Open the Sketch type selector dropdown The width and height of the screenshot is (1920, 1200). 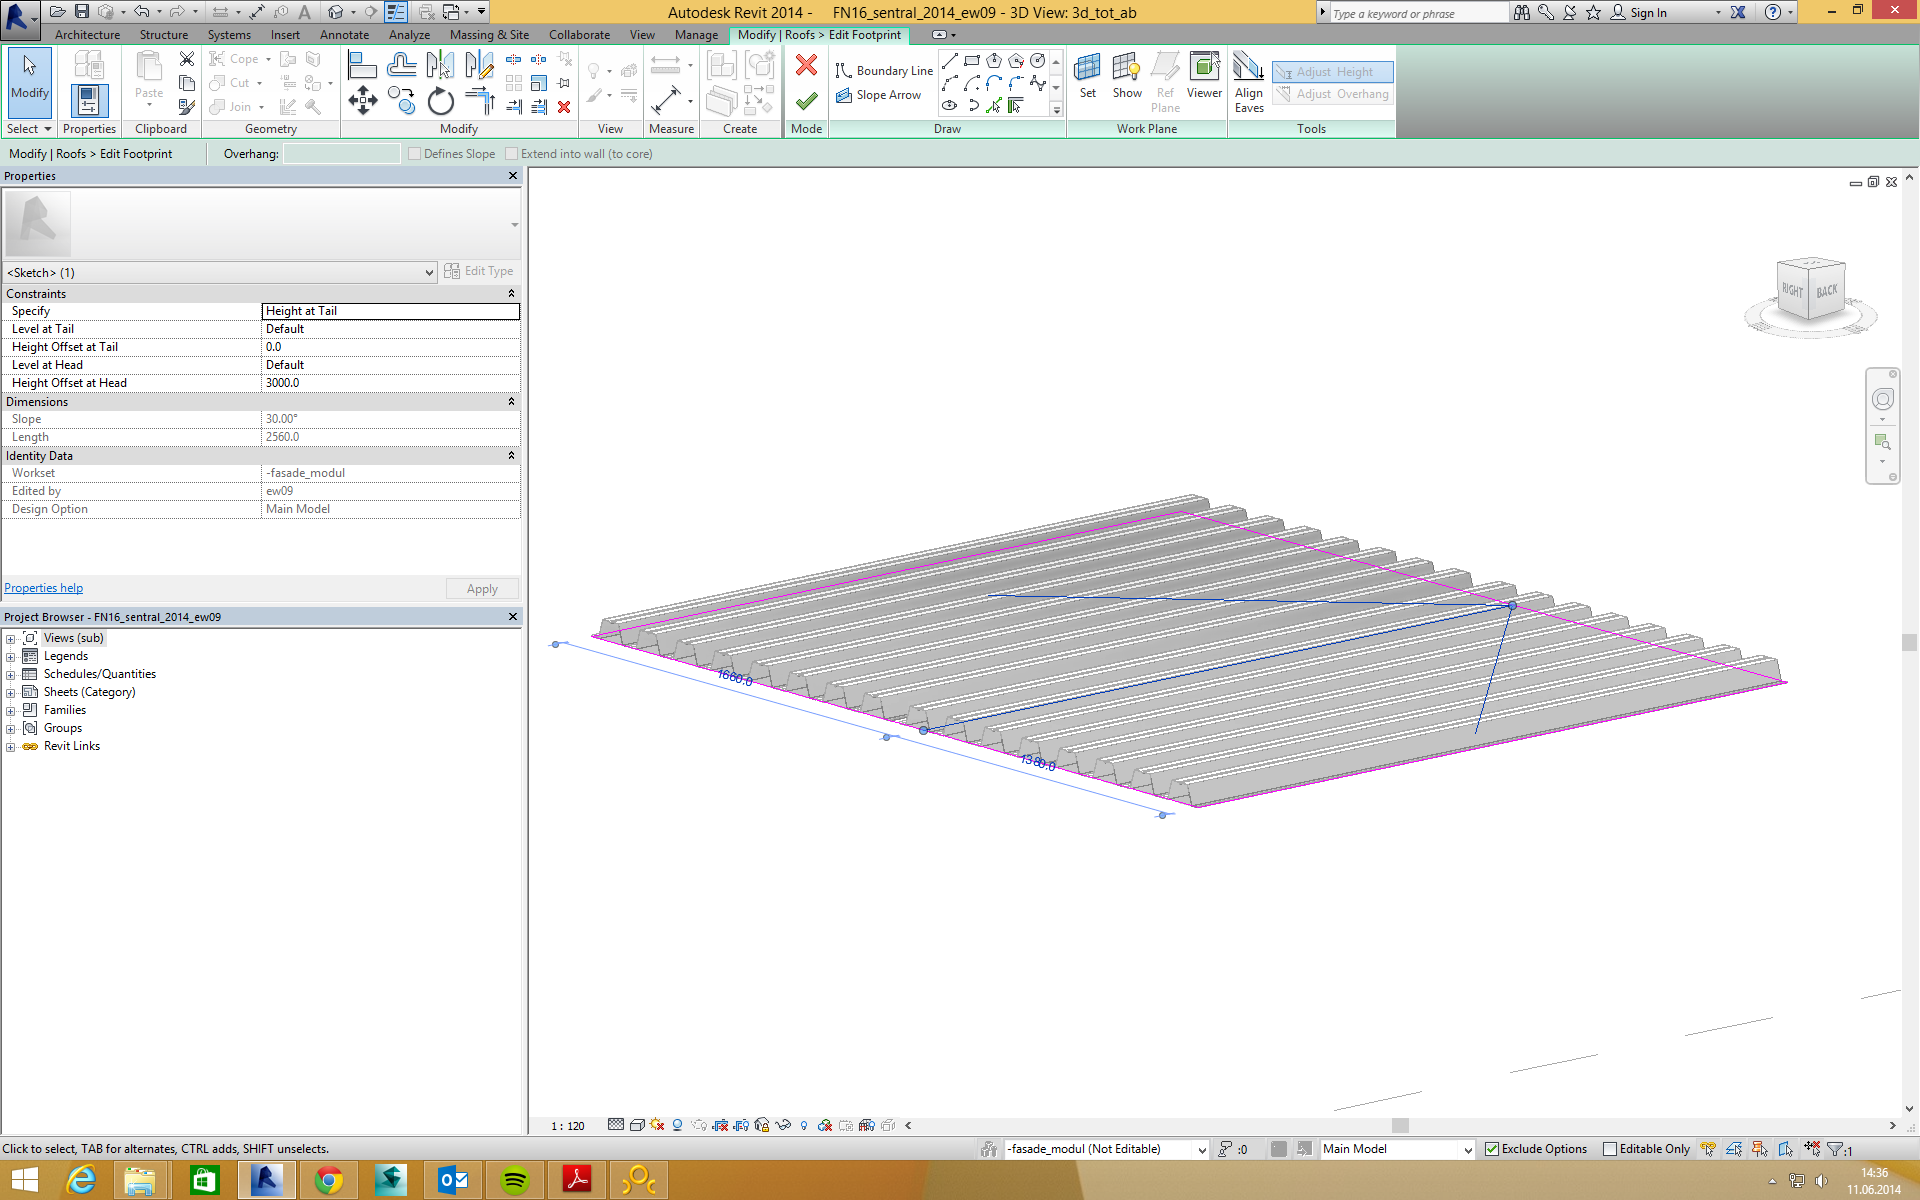point(429,273)
